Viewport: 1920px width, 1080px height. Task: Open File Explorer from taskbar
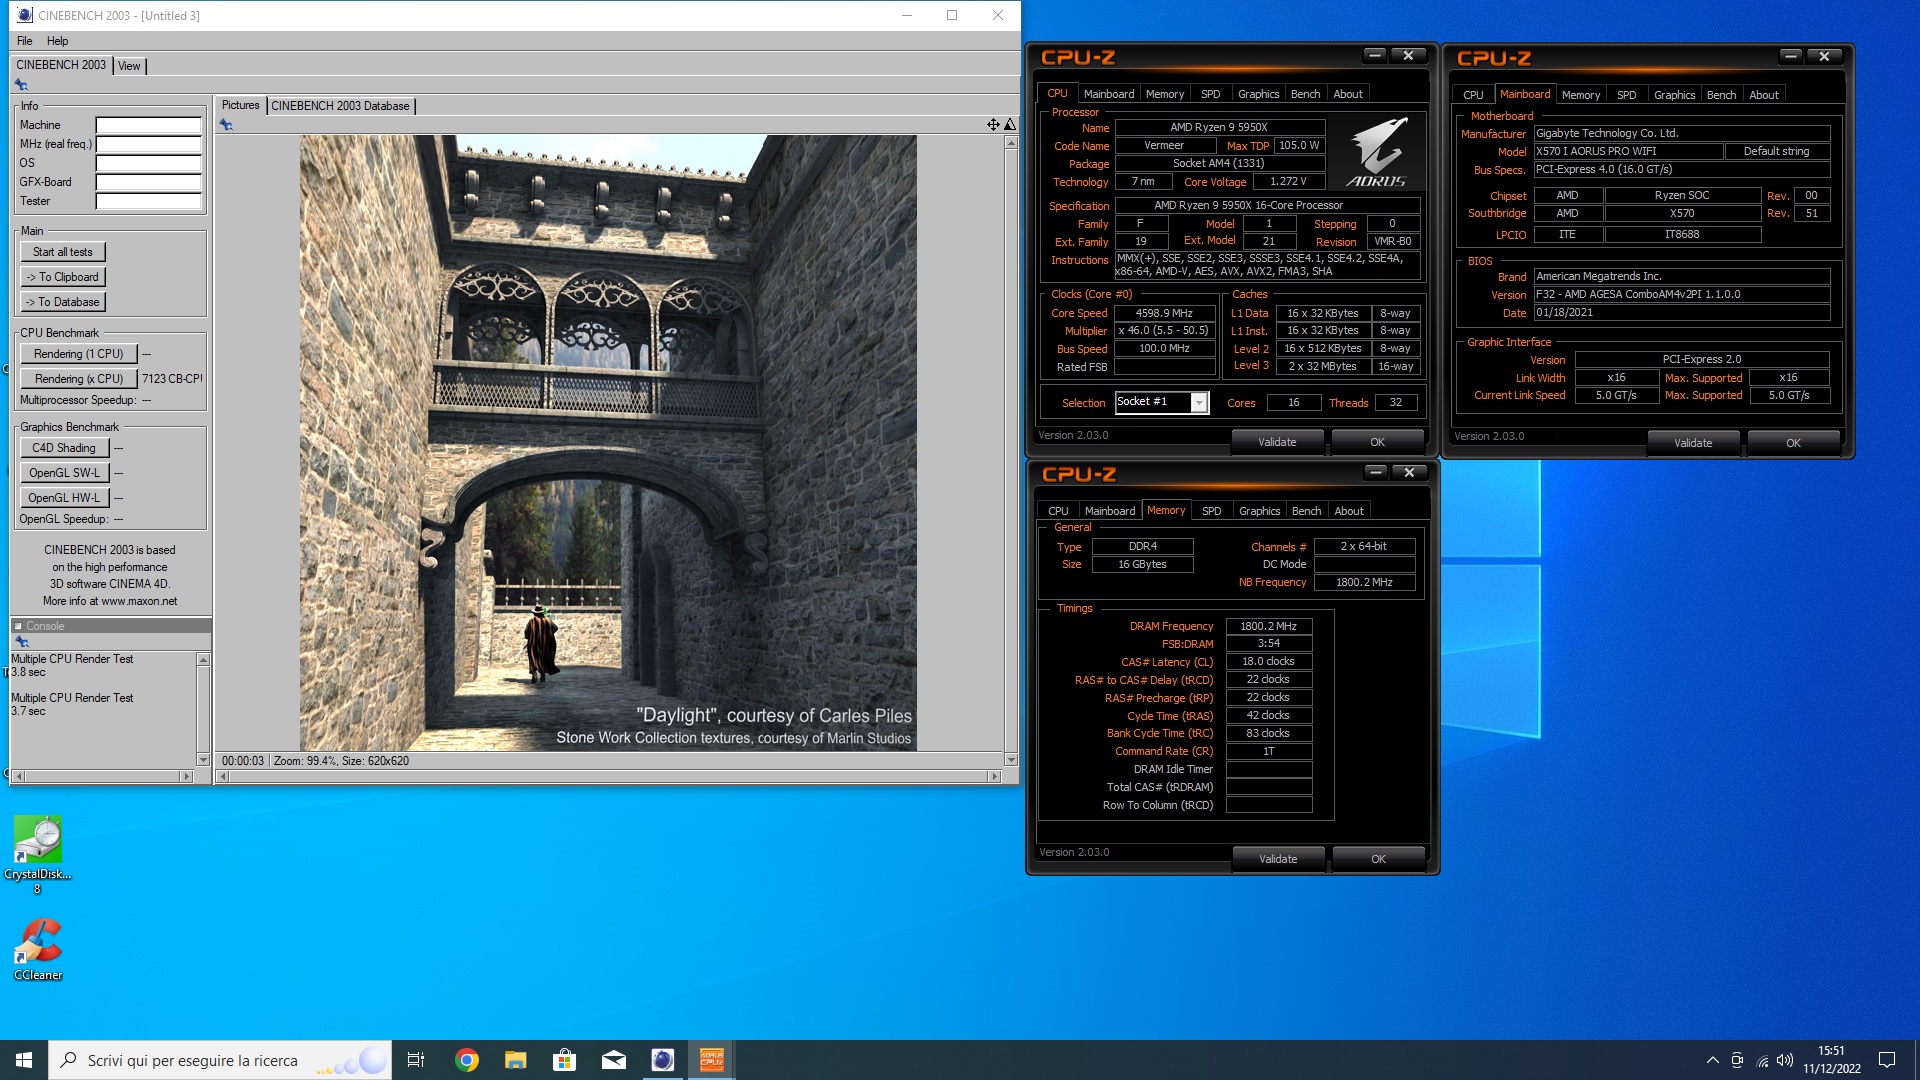(x=515, y=1060)
